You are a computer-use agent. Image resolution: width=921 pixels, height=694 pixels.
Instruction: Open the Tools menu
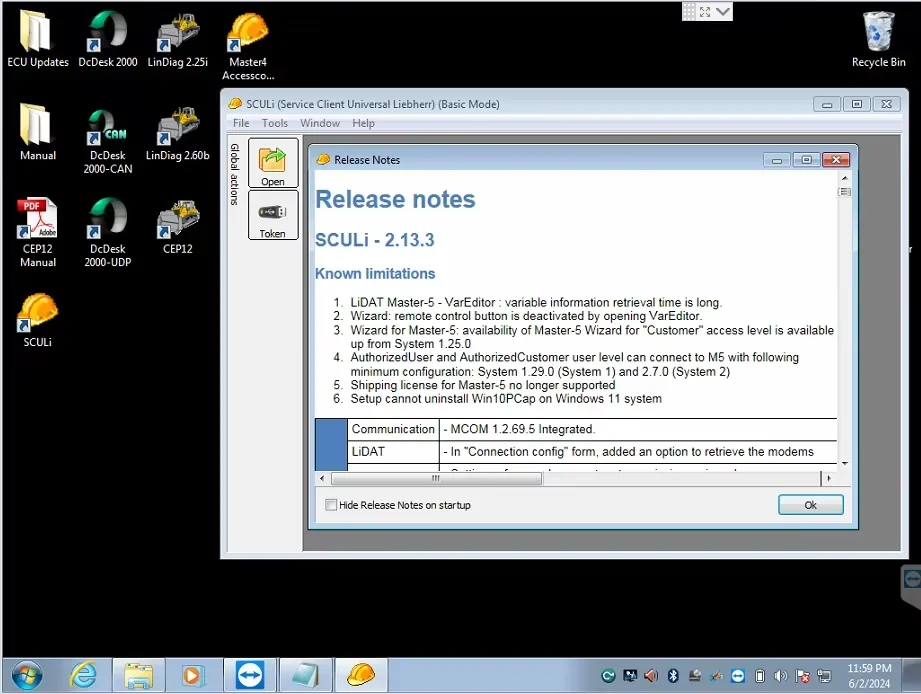pyautogui.click(x=274, y=123)
